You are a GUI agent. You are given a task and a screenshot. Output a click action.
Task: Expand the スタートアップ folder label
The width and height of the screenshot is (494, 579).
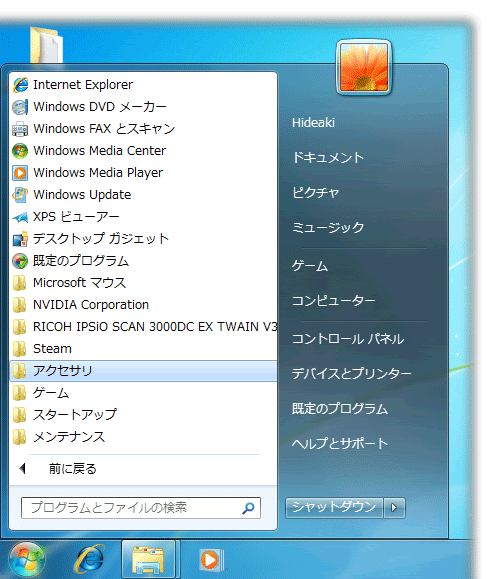pyautogui.click(x=75, y=415)
